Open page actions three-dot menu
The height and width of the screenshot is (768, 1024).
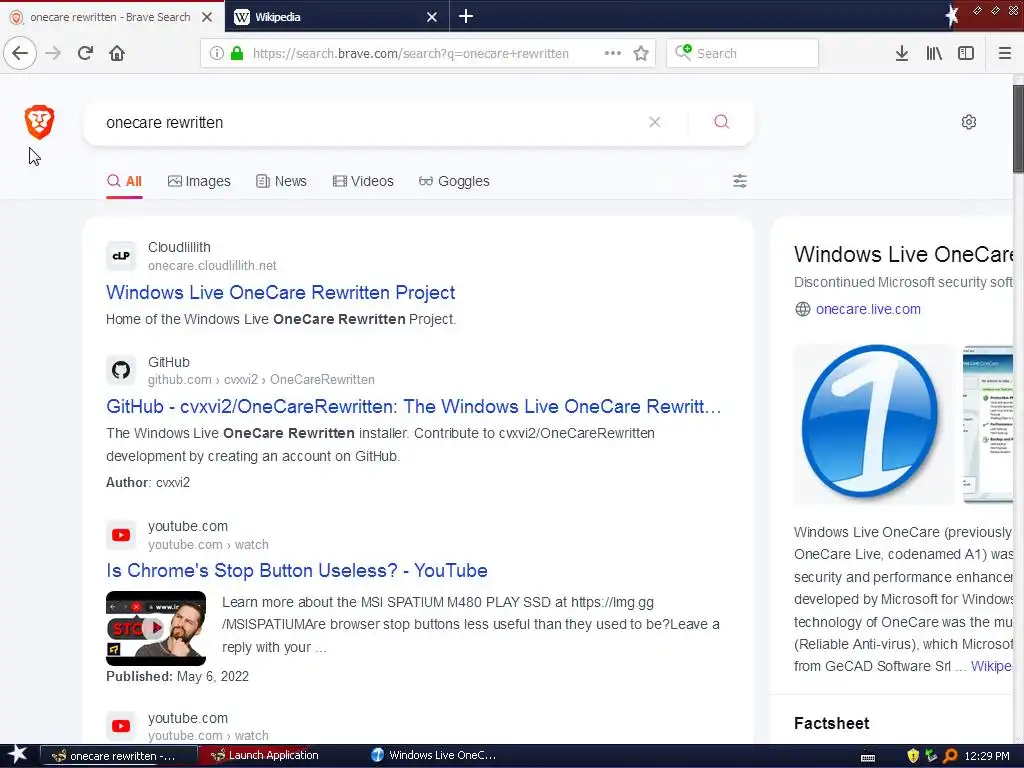tap(613, 53)
